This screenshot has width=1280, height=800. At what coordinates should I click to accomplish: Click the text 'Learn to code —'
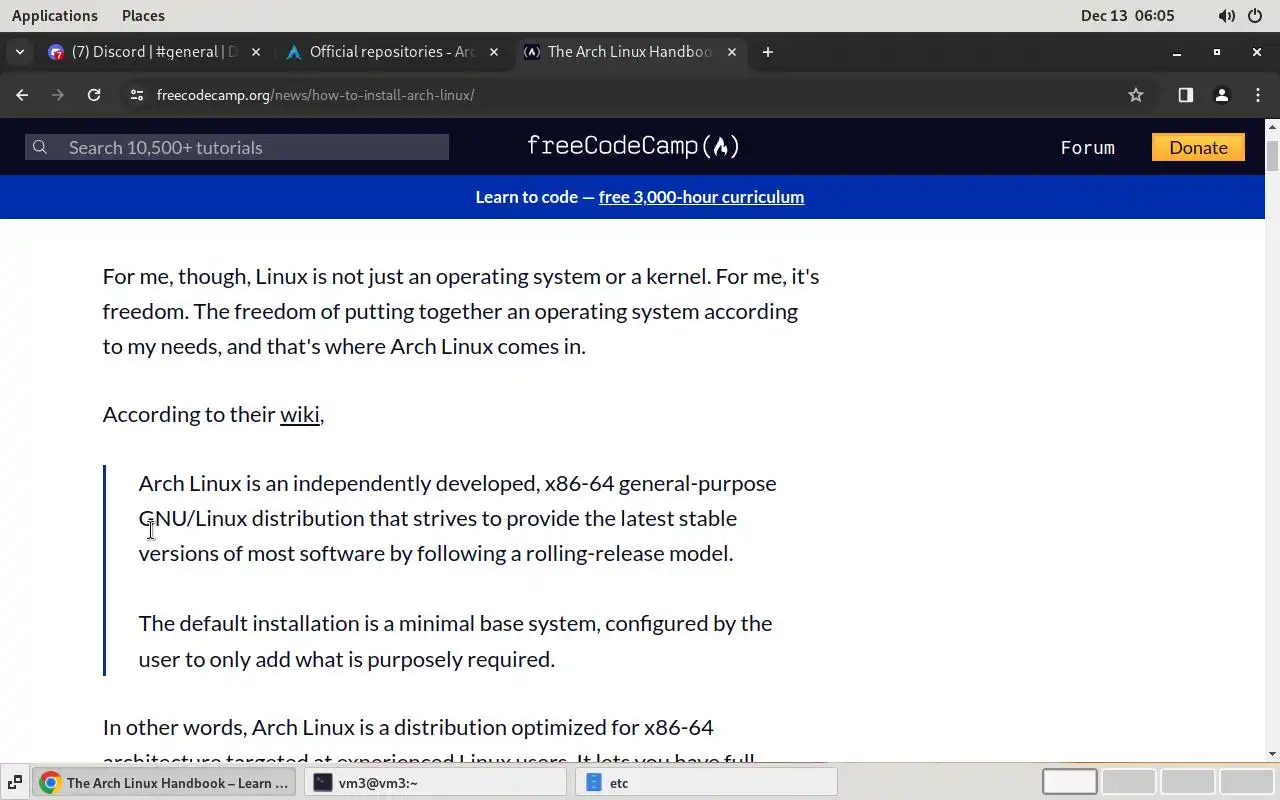[535, 197]
